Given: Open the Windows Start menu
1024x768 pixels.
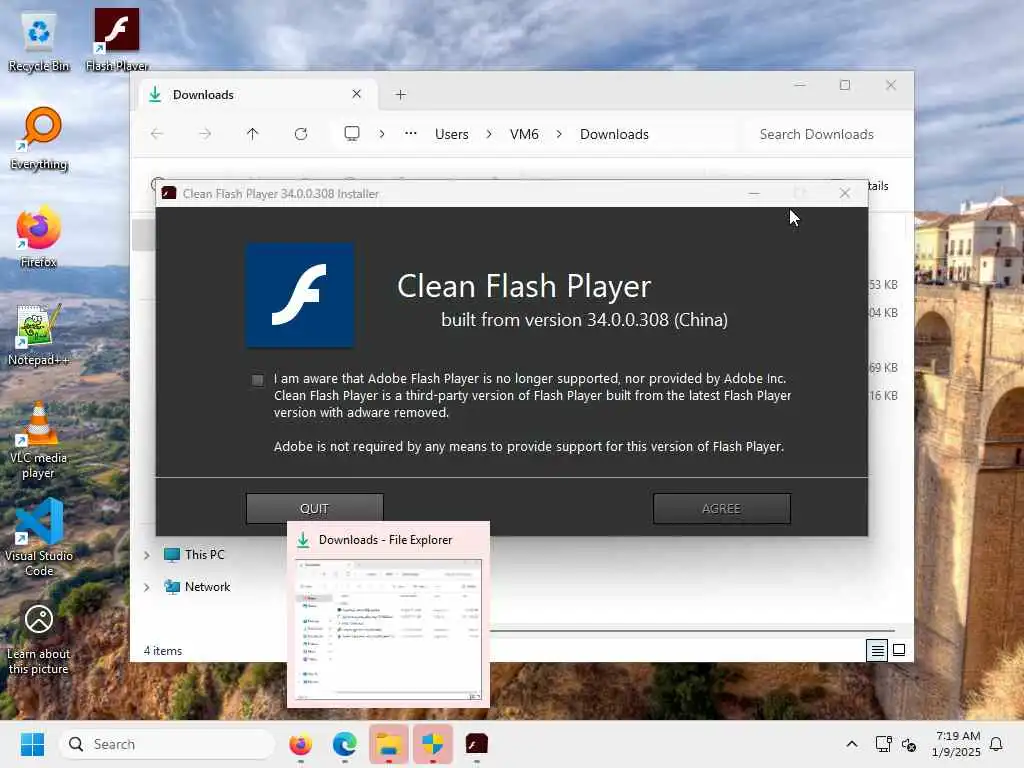Looking at the screenshot, I should (32, 744).
